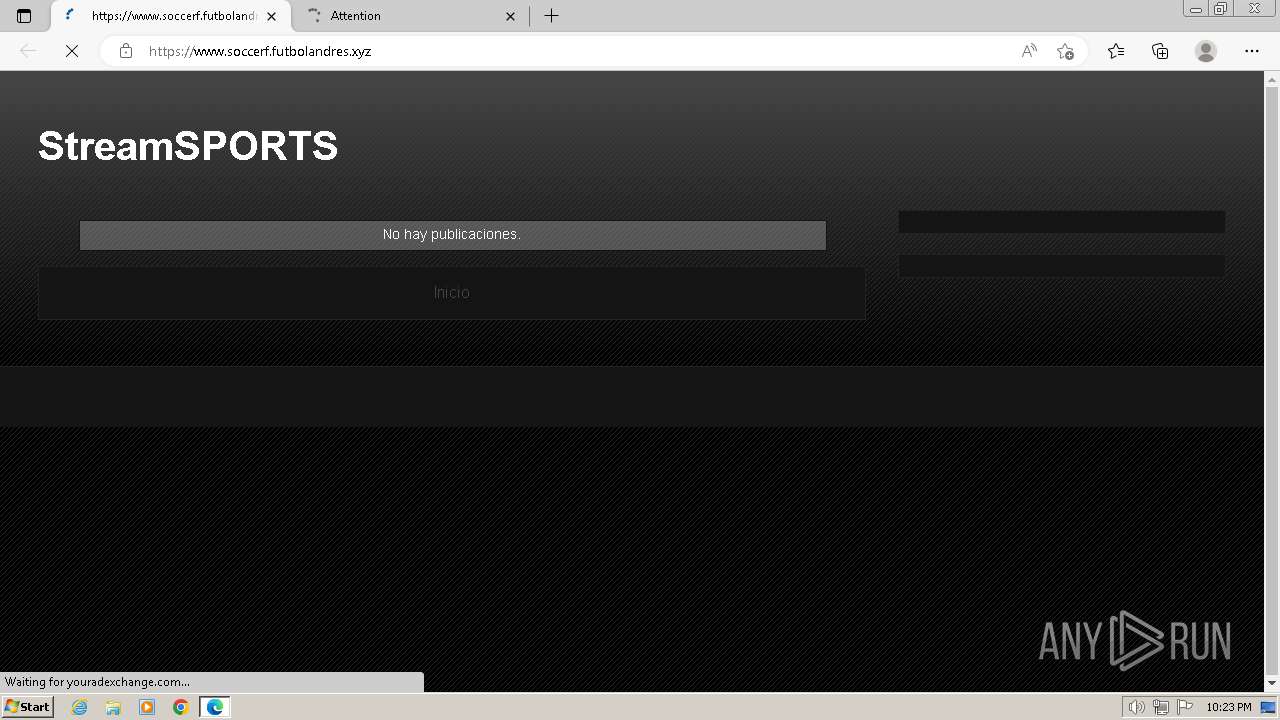Screen dimensions: 1280x720
Task: Minimize the Edge browser window
Action: pyautogui.click(x=1196, y=9)
